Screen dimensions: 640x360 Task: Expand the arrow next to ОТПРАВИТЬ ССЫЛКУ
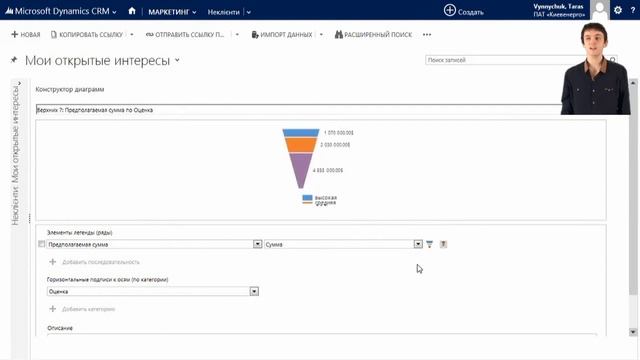237,35
